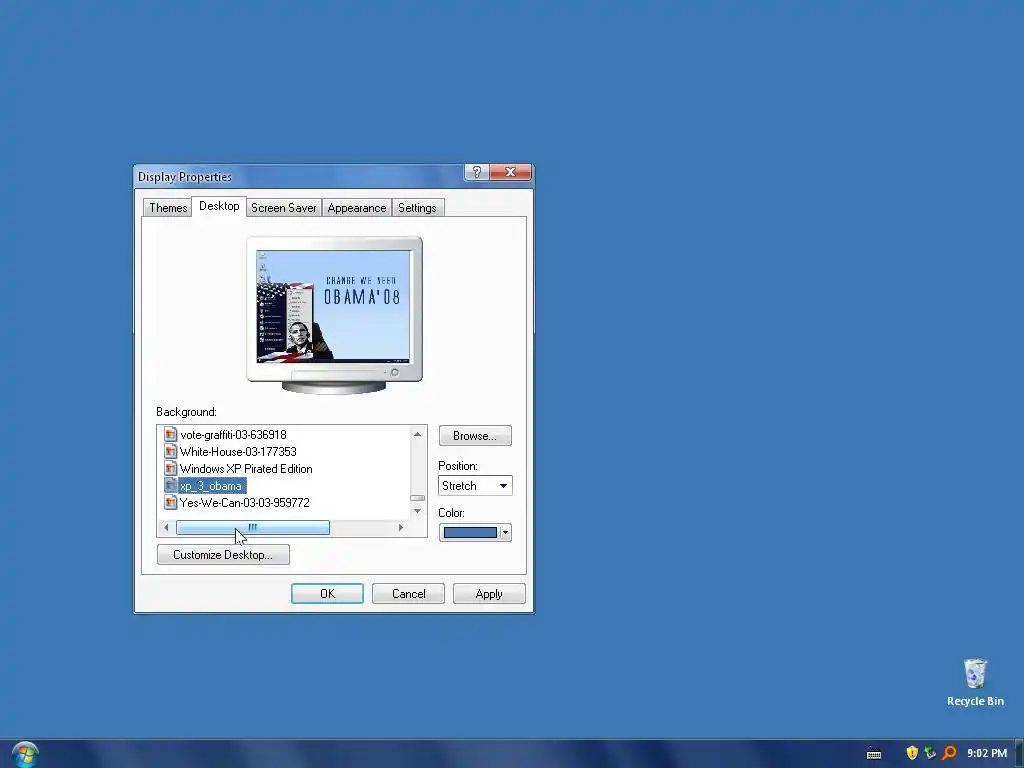Click the blue desktop Color swatch
Image resolution: width=1024 pixels, height=768 pixels.
470,532
